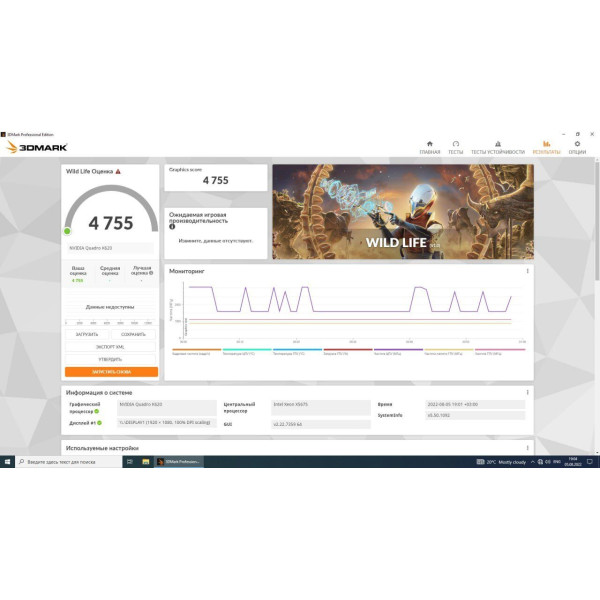Click the network icon in the system tray
Image resolution: width=600 pixels, height=600 pixels.
(x=540, y=462)
